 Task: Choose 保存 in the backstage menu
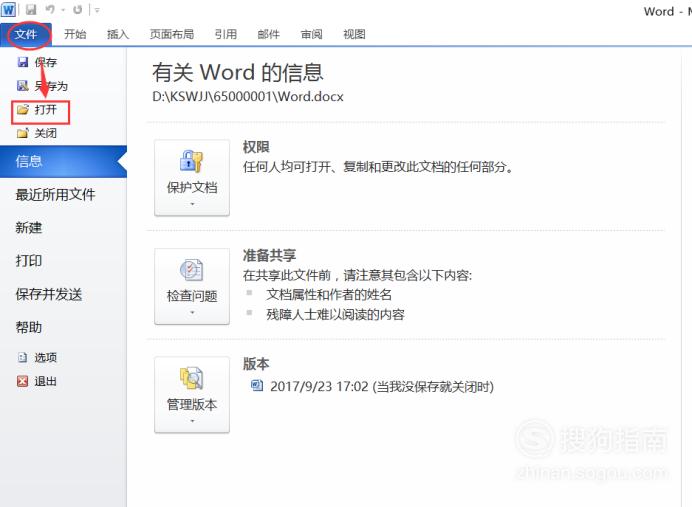click(45, 62)
